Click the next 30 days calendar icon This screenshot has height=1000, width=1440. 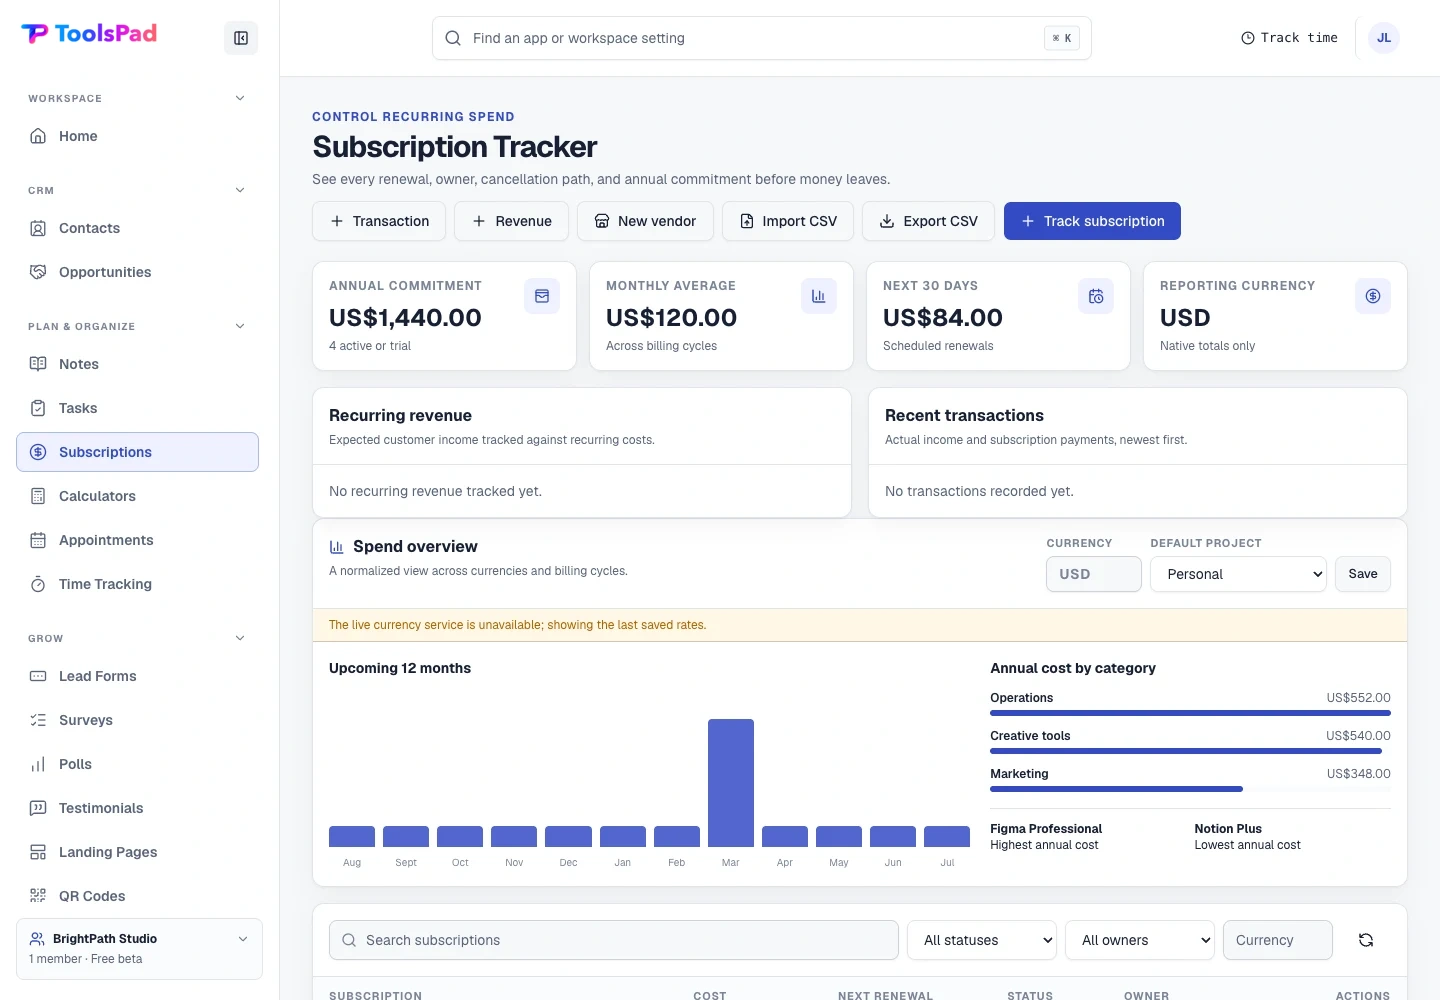(1096, 296)
